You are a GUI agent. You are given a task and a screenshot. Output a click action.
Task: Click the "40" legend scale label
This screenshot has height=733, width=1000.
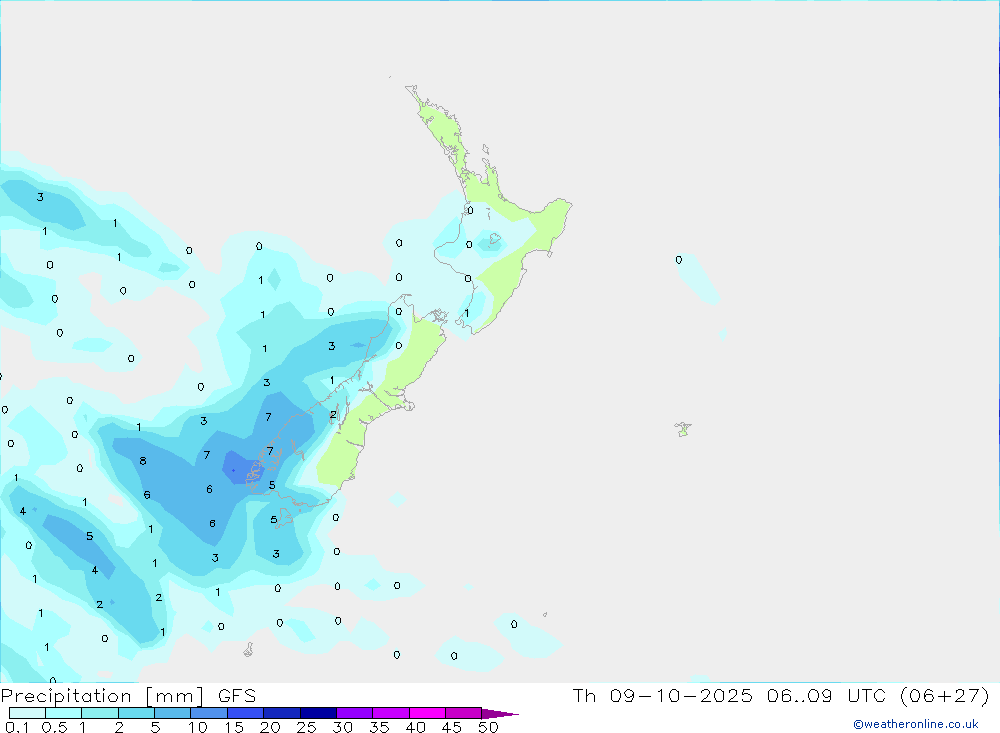point(415,727)
